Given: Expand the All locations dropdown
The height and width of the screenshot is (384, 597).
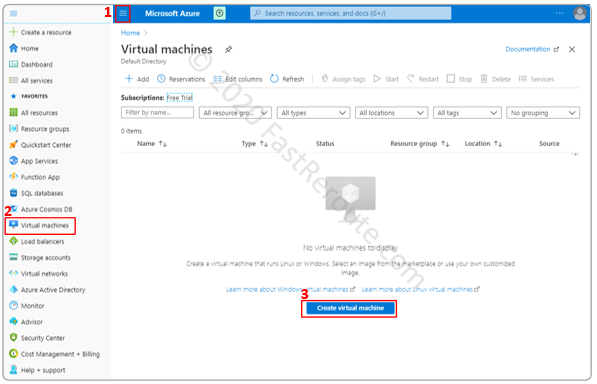Looking at the screenshot, I should (391, 113).
